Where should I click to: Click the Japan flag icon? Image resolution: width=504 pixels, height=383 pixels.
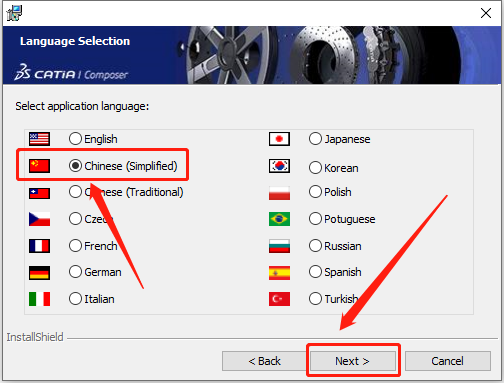279,139
